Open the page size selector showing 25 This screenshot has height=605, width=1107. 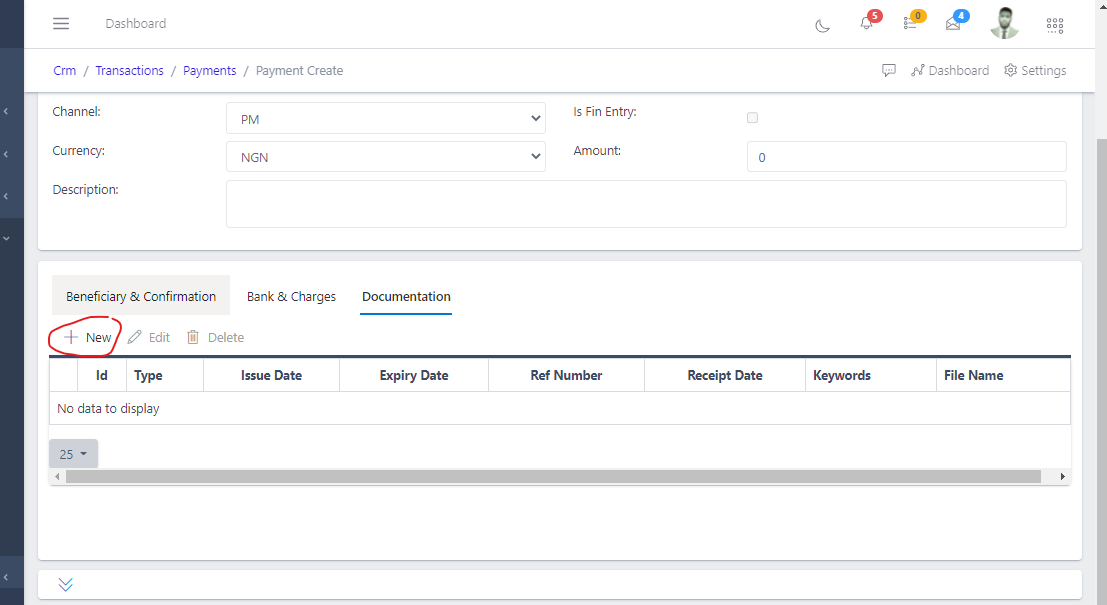(72, 453)
